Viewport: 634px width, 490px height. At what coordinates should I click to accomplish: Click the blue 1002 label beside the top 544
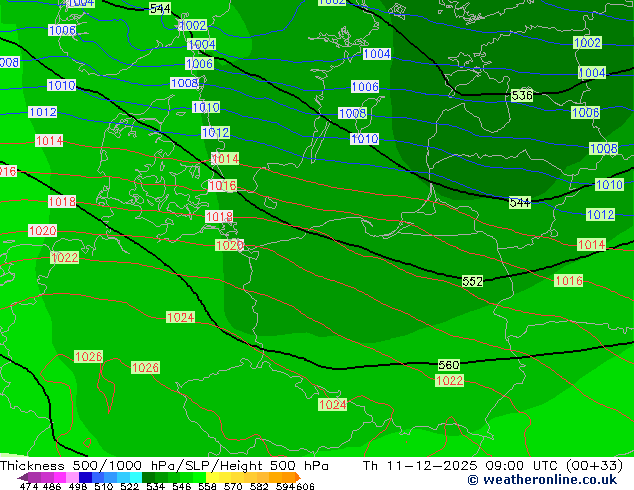pyautogui.click(x=192, y=25)
